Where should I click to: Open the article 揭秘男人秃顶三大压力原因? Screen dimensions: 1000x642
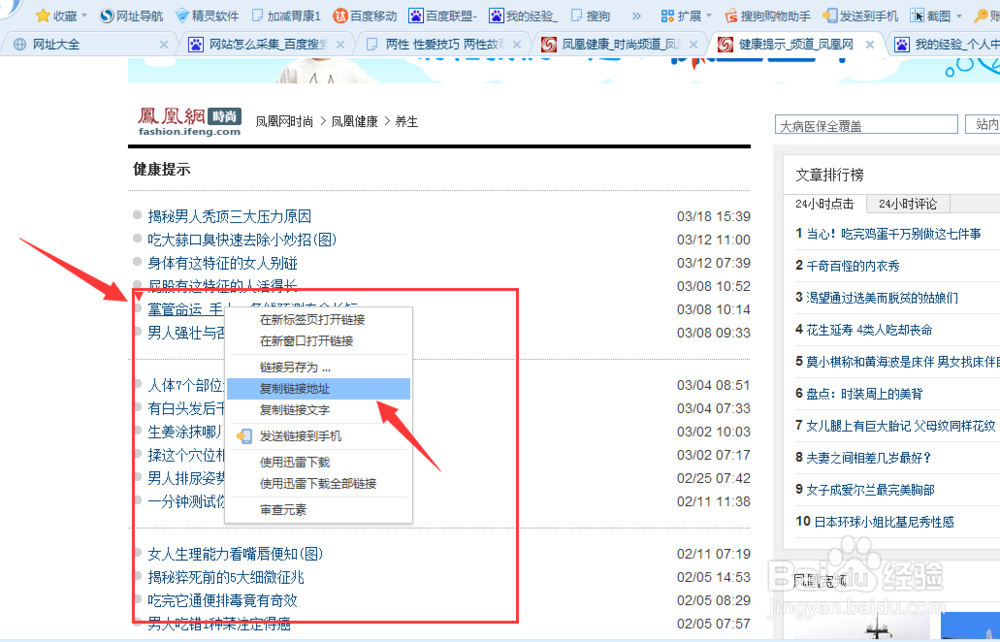coord(228,216)
